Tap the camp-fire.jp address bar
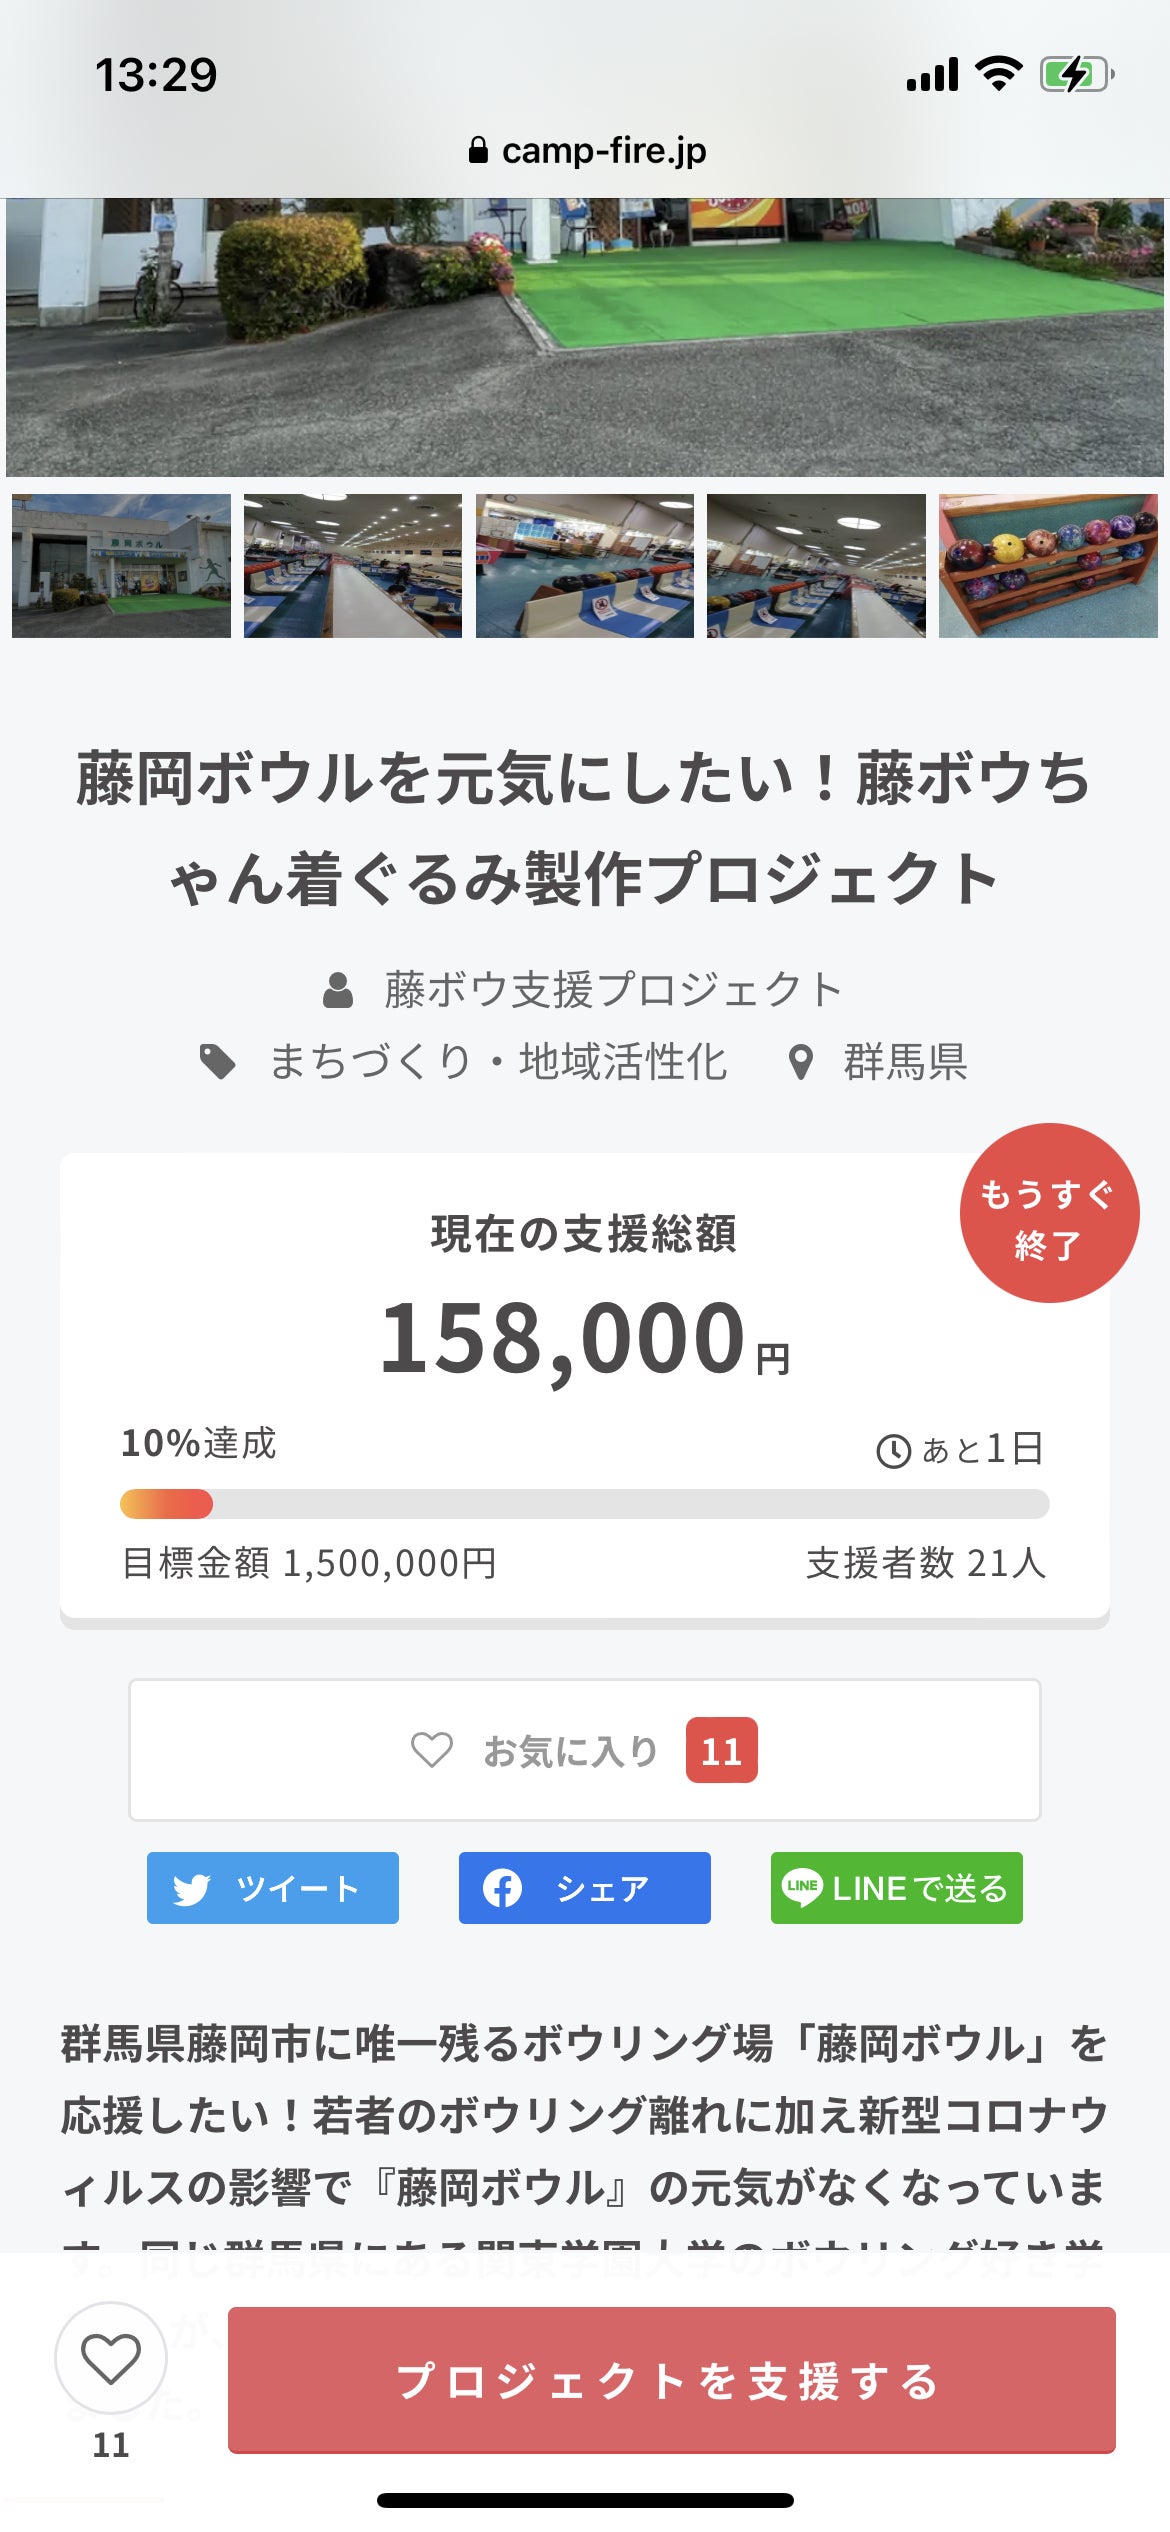Viewport: 1170px width, 2532px height. pos(587,151)
